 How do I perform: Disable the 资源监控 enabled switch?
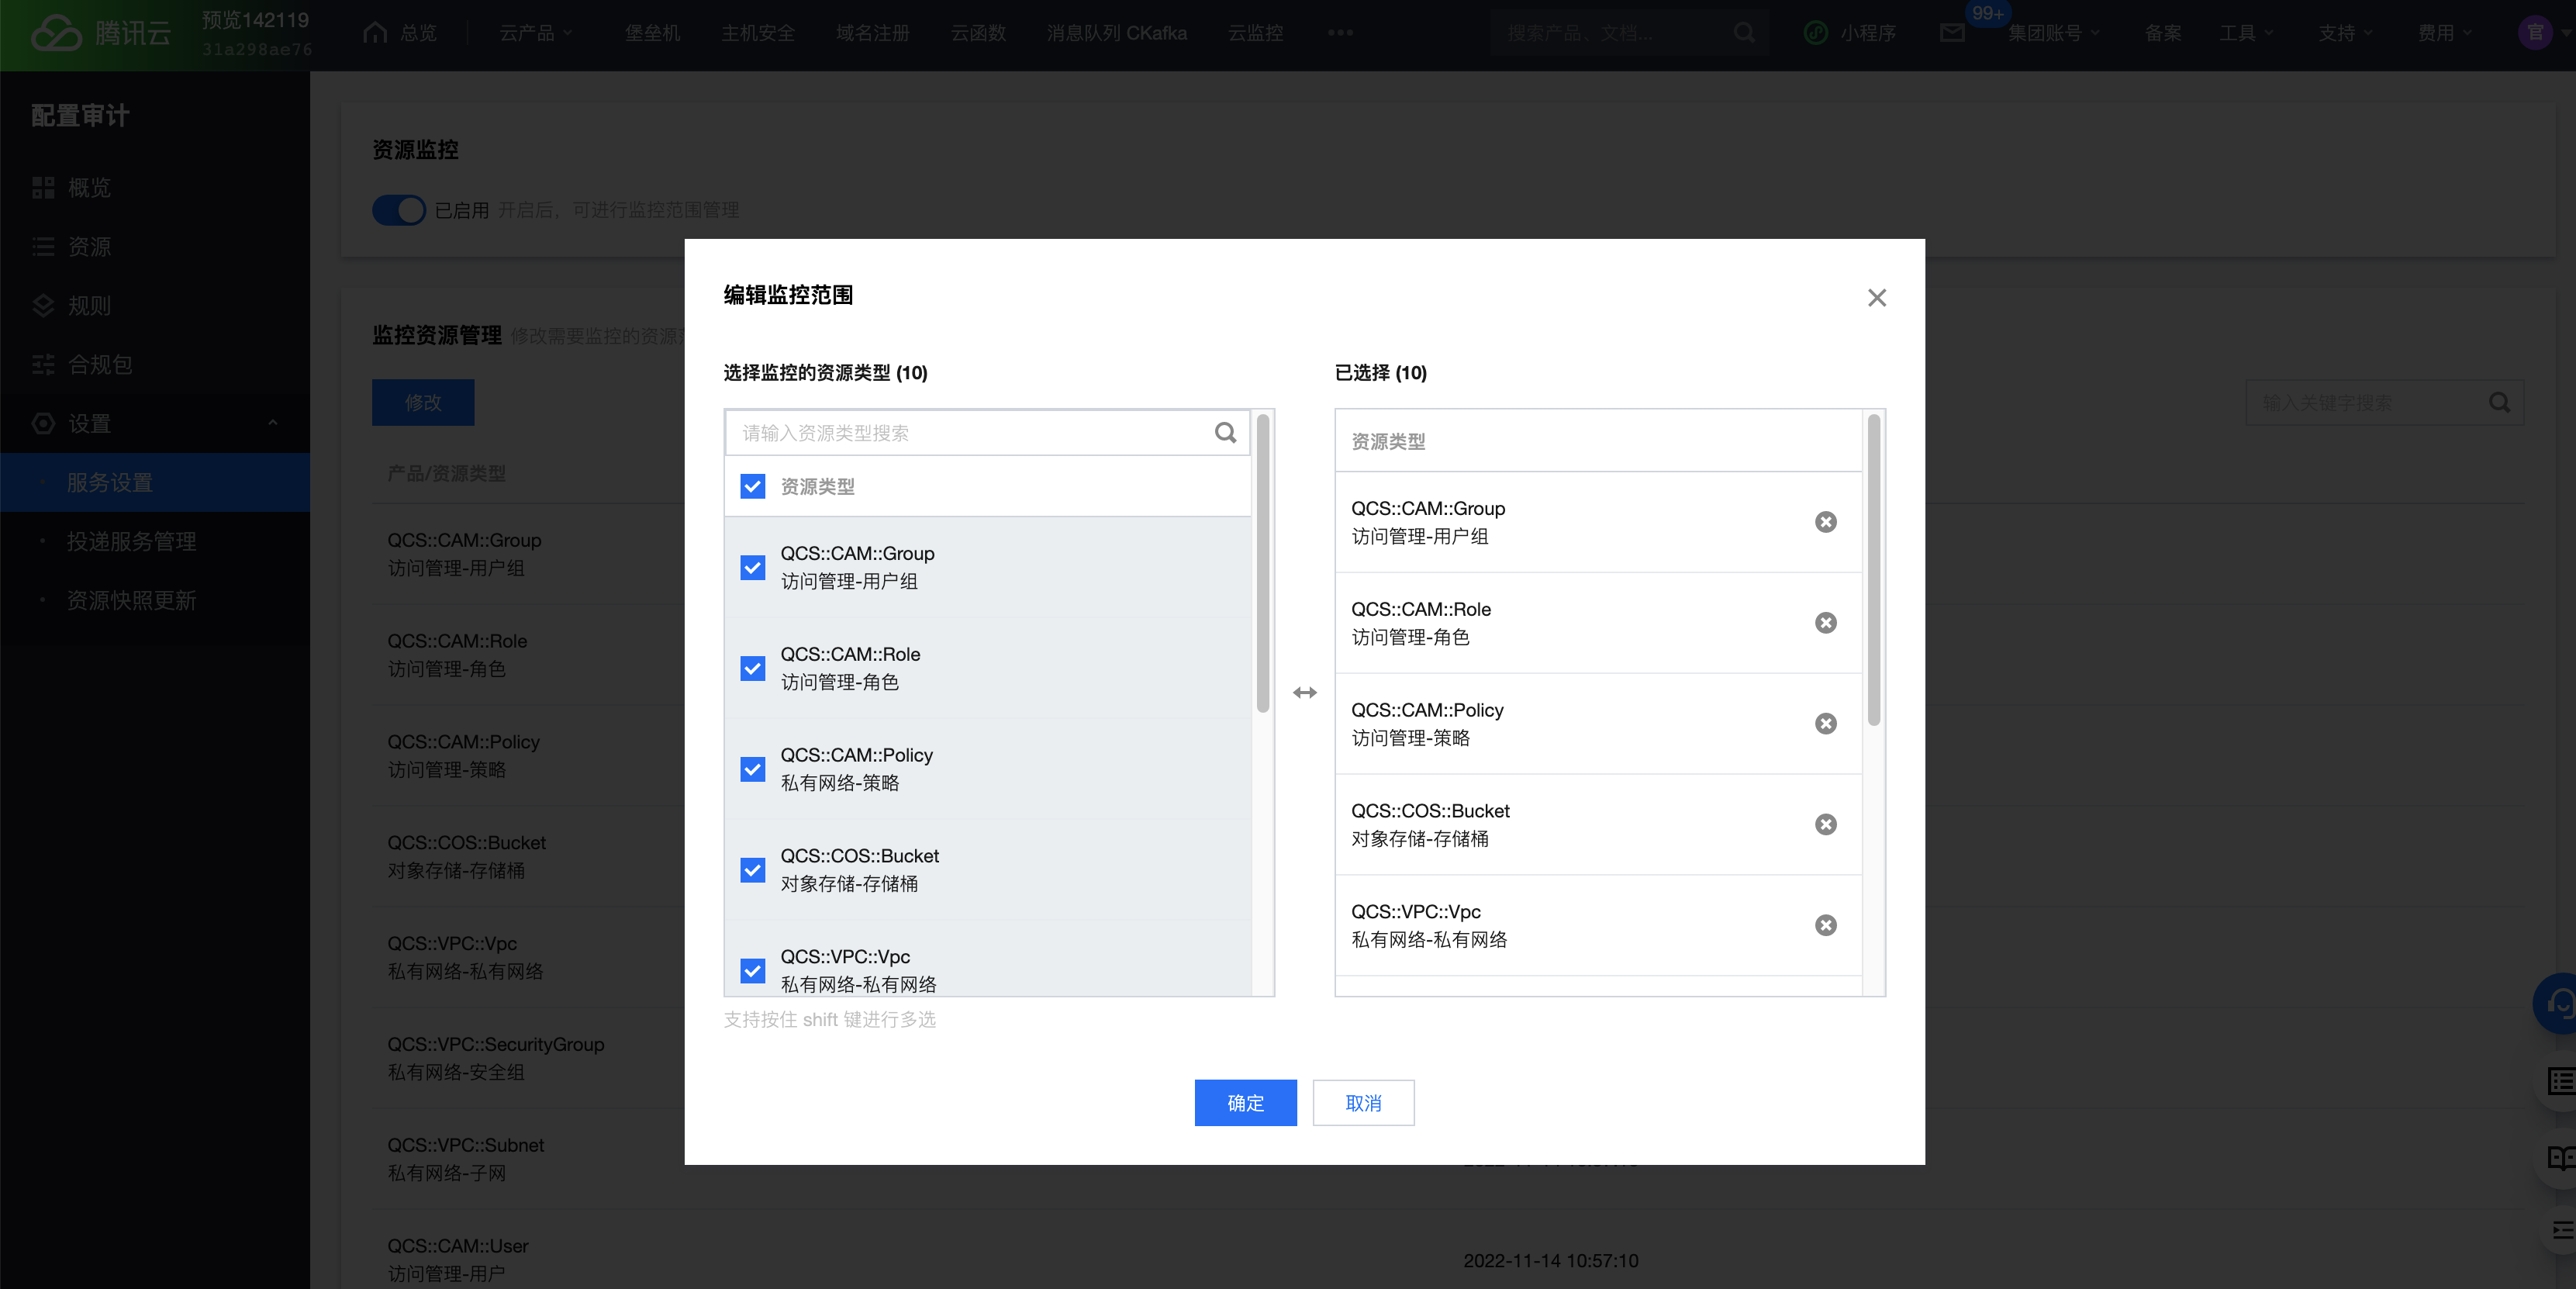[x=399, y=210]
